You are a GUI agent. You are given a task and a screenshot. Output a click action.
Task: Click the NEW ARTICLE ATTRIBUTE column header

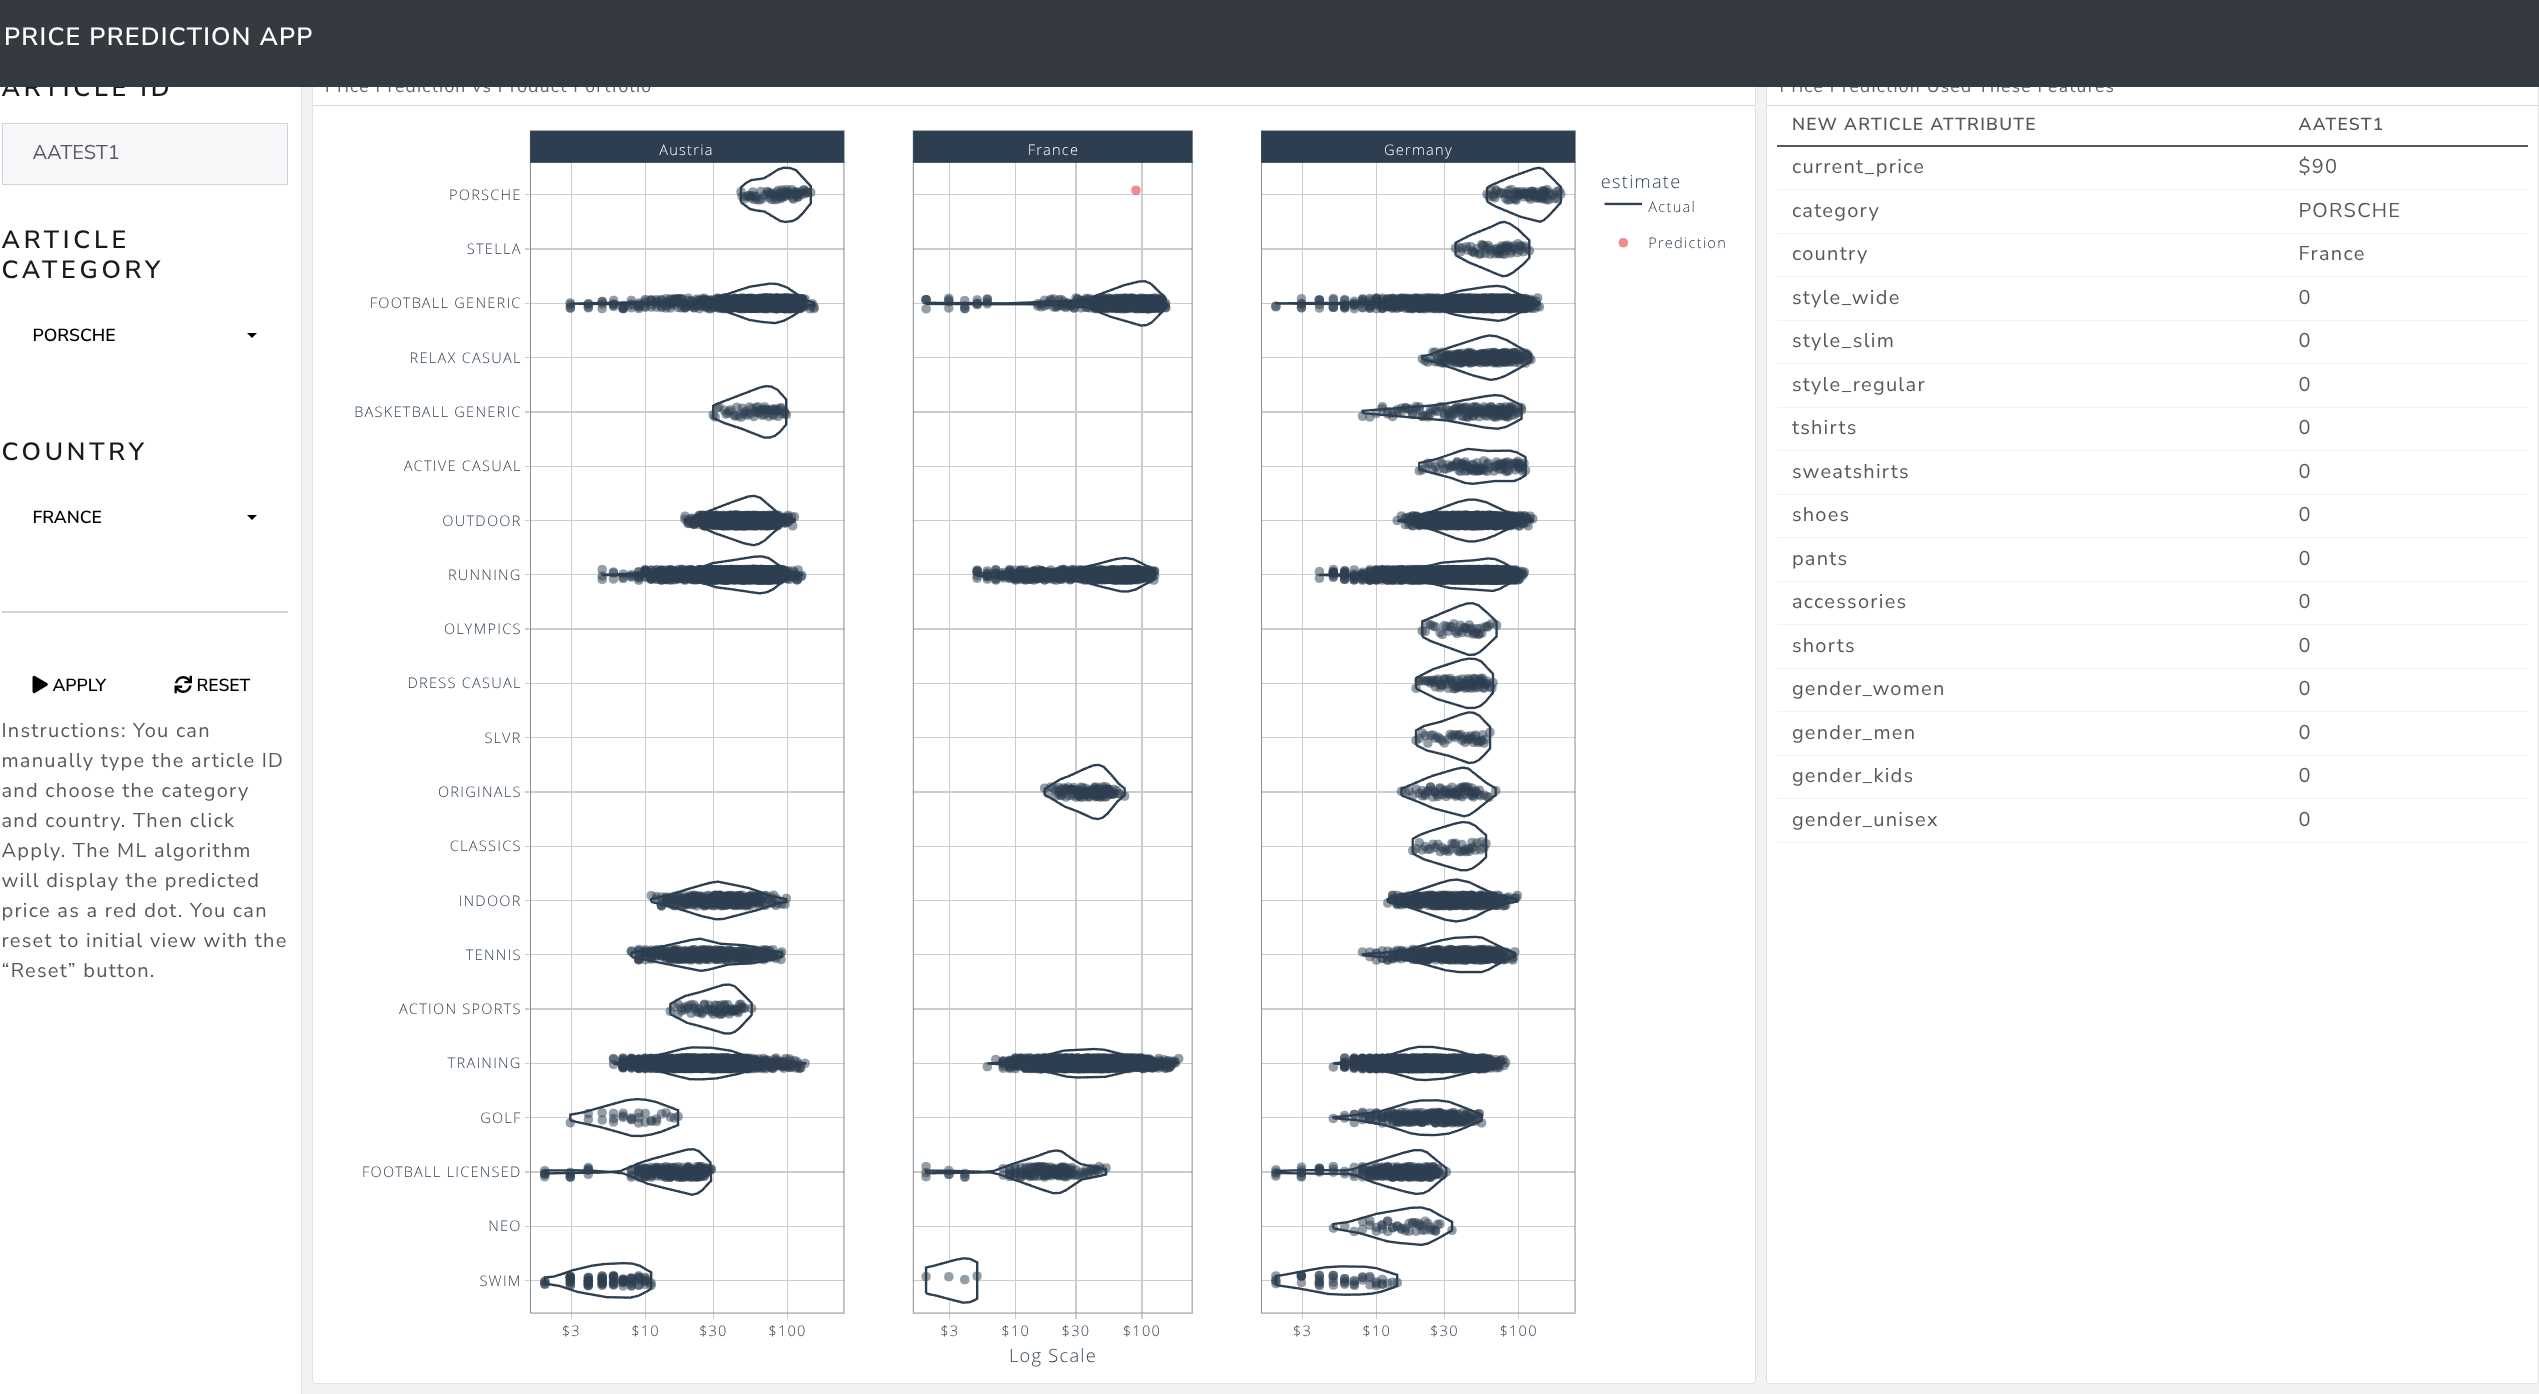(x=1913, y=124)
